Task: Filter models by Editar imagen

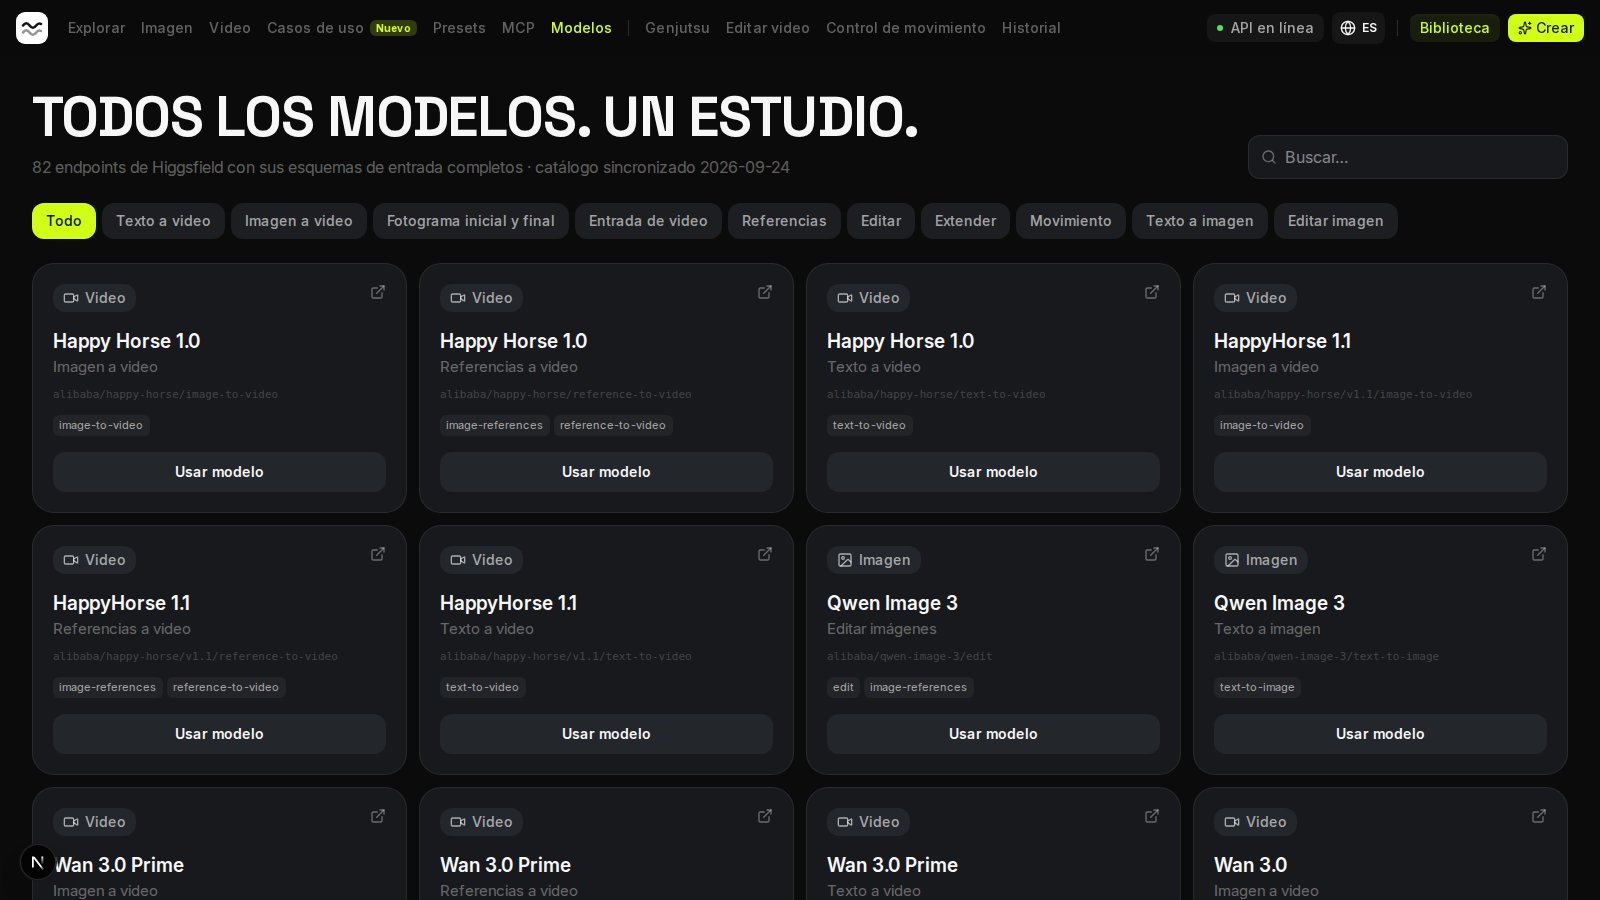Action: pyautogui.click(x=1336, y=221)
